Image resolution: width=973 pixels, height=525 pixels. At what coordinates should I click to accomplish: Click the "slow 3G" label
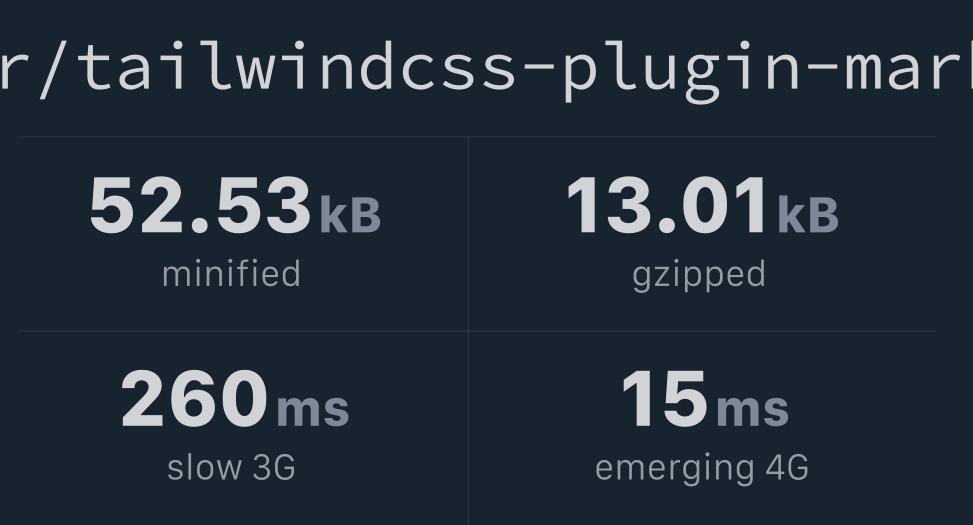(231, 468)
